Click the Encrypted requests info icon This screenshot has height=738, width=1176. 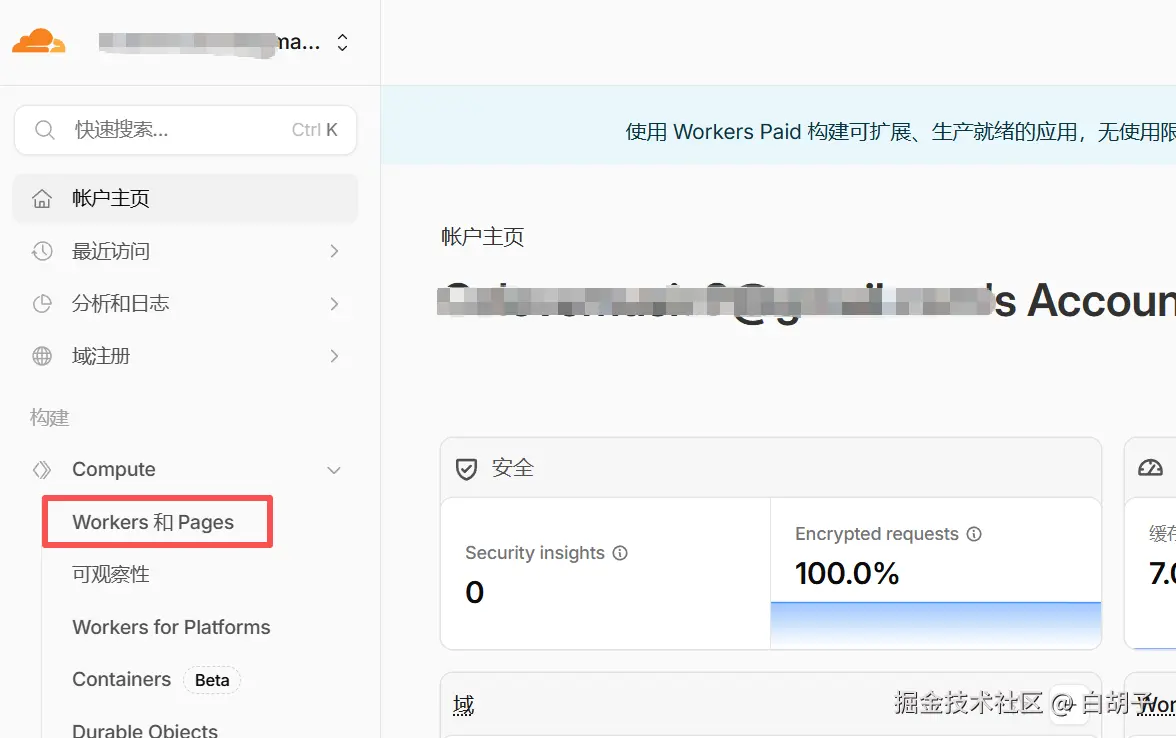click(974, 534)
